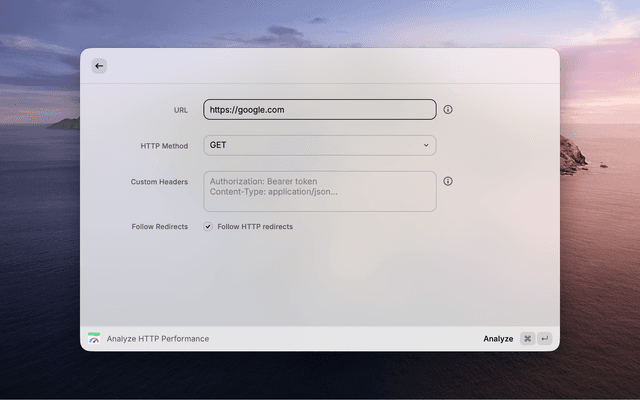
Task: Toggle the Follow HTTP redirects checkbox
Action: (x=208, y=227)
